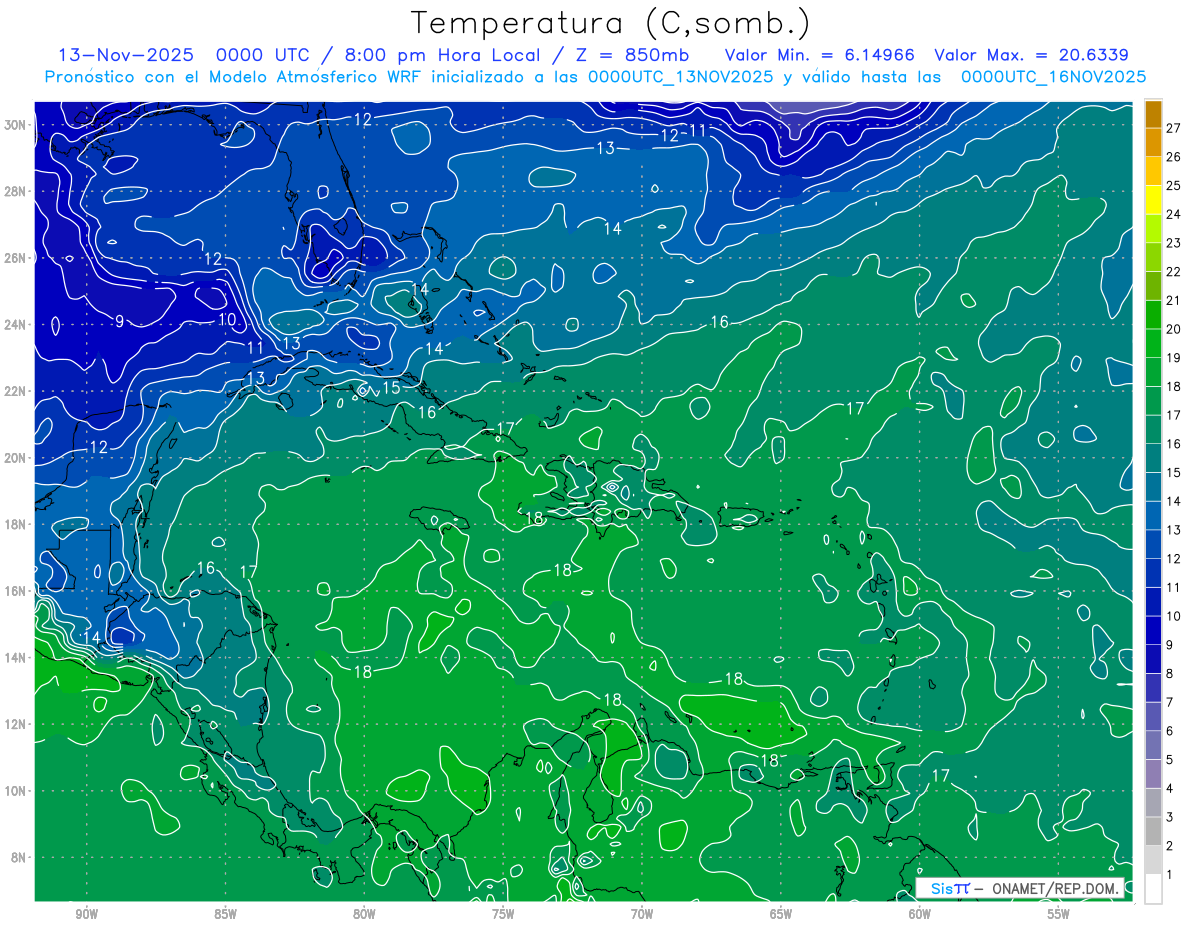Pick the green swatch between 20 and 21
The width and height of the screenshot is (1200, 927).
tap(1153, 315)
